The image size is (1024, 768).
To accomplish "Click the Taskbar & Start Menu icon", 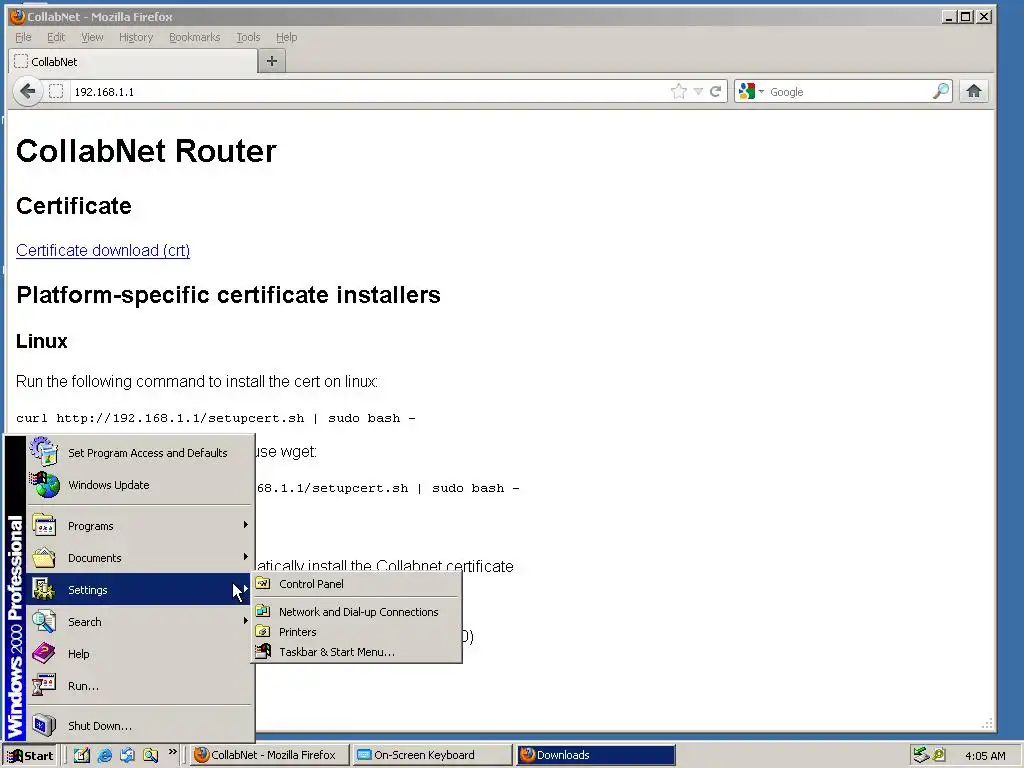I will coord(263,651).
